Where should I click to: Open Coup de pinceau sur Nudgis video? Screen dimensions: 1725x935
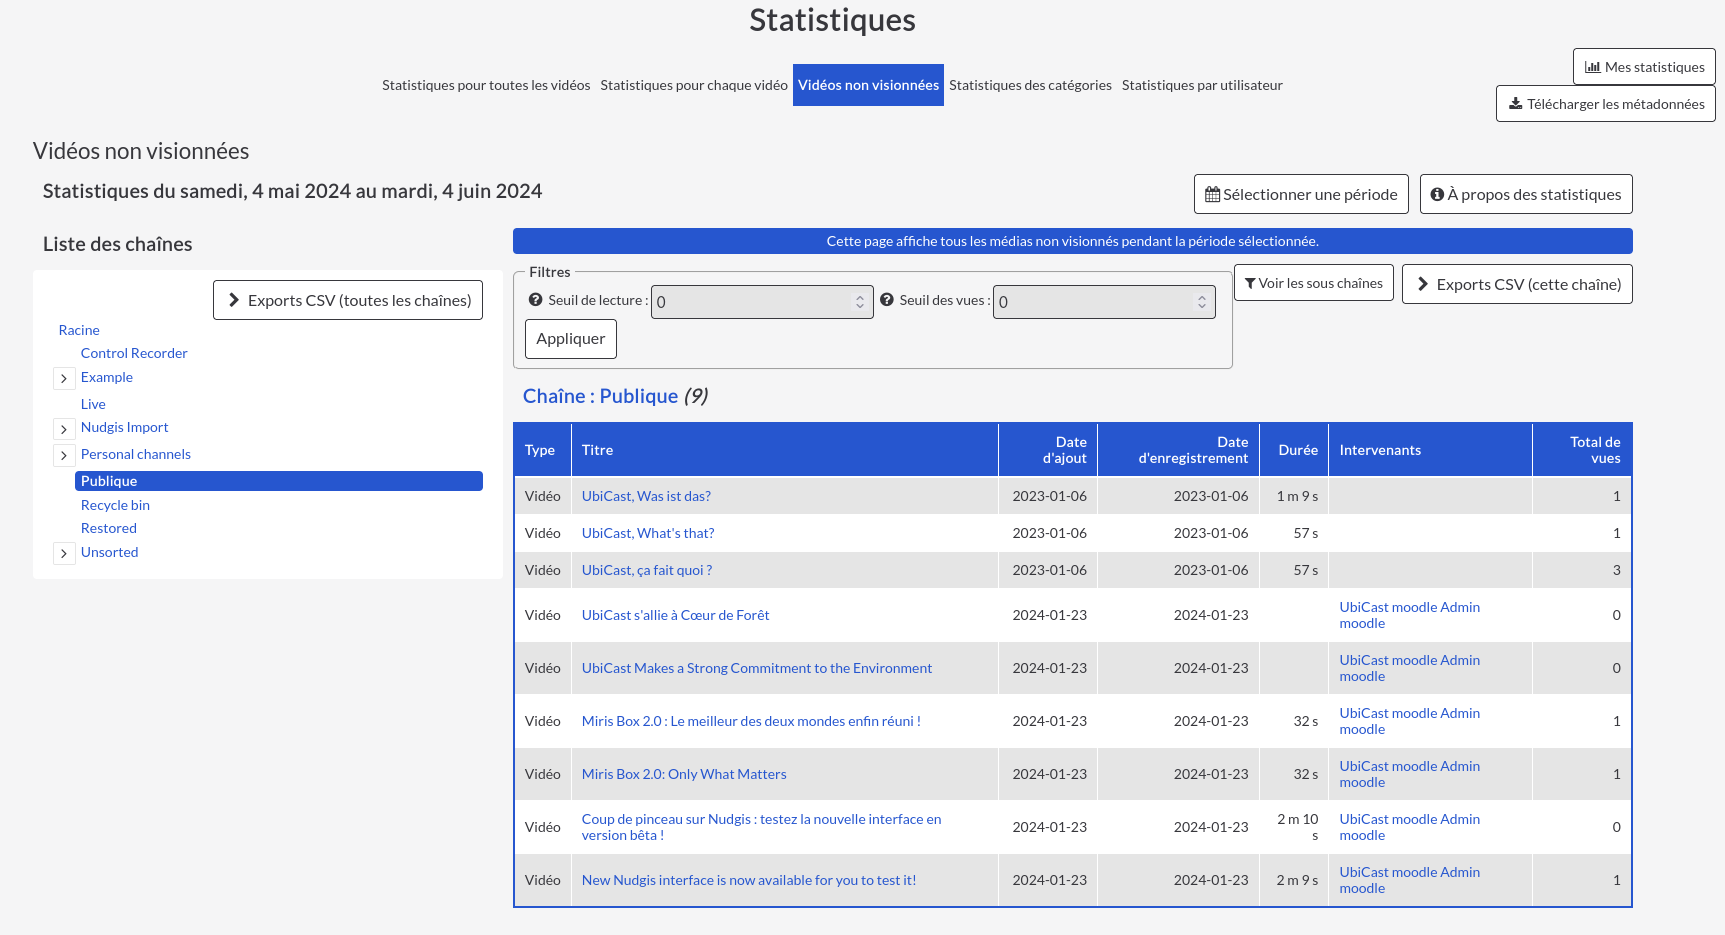pyautogui.click(x=762, y=827)
